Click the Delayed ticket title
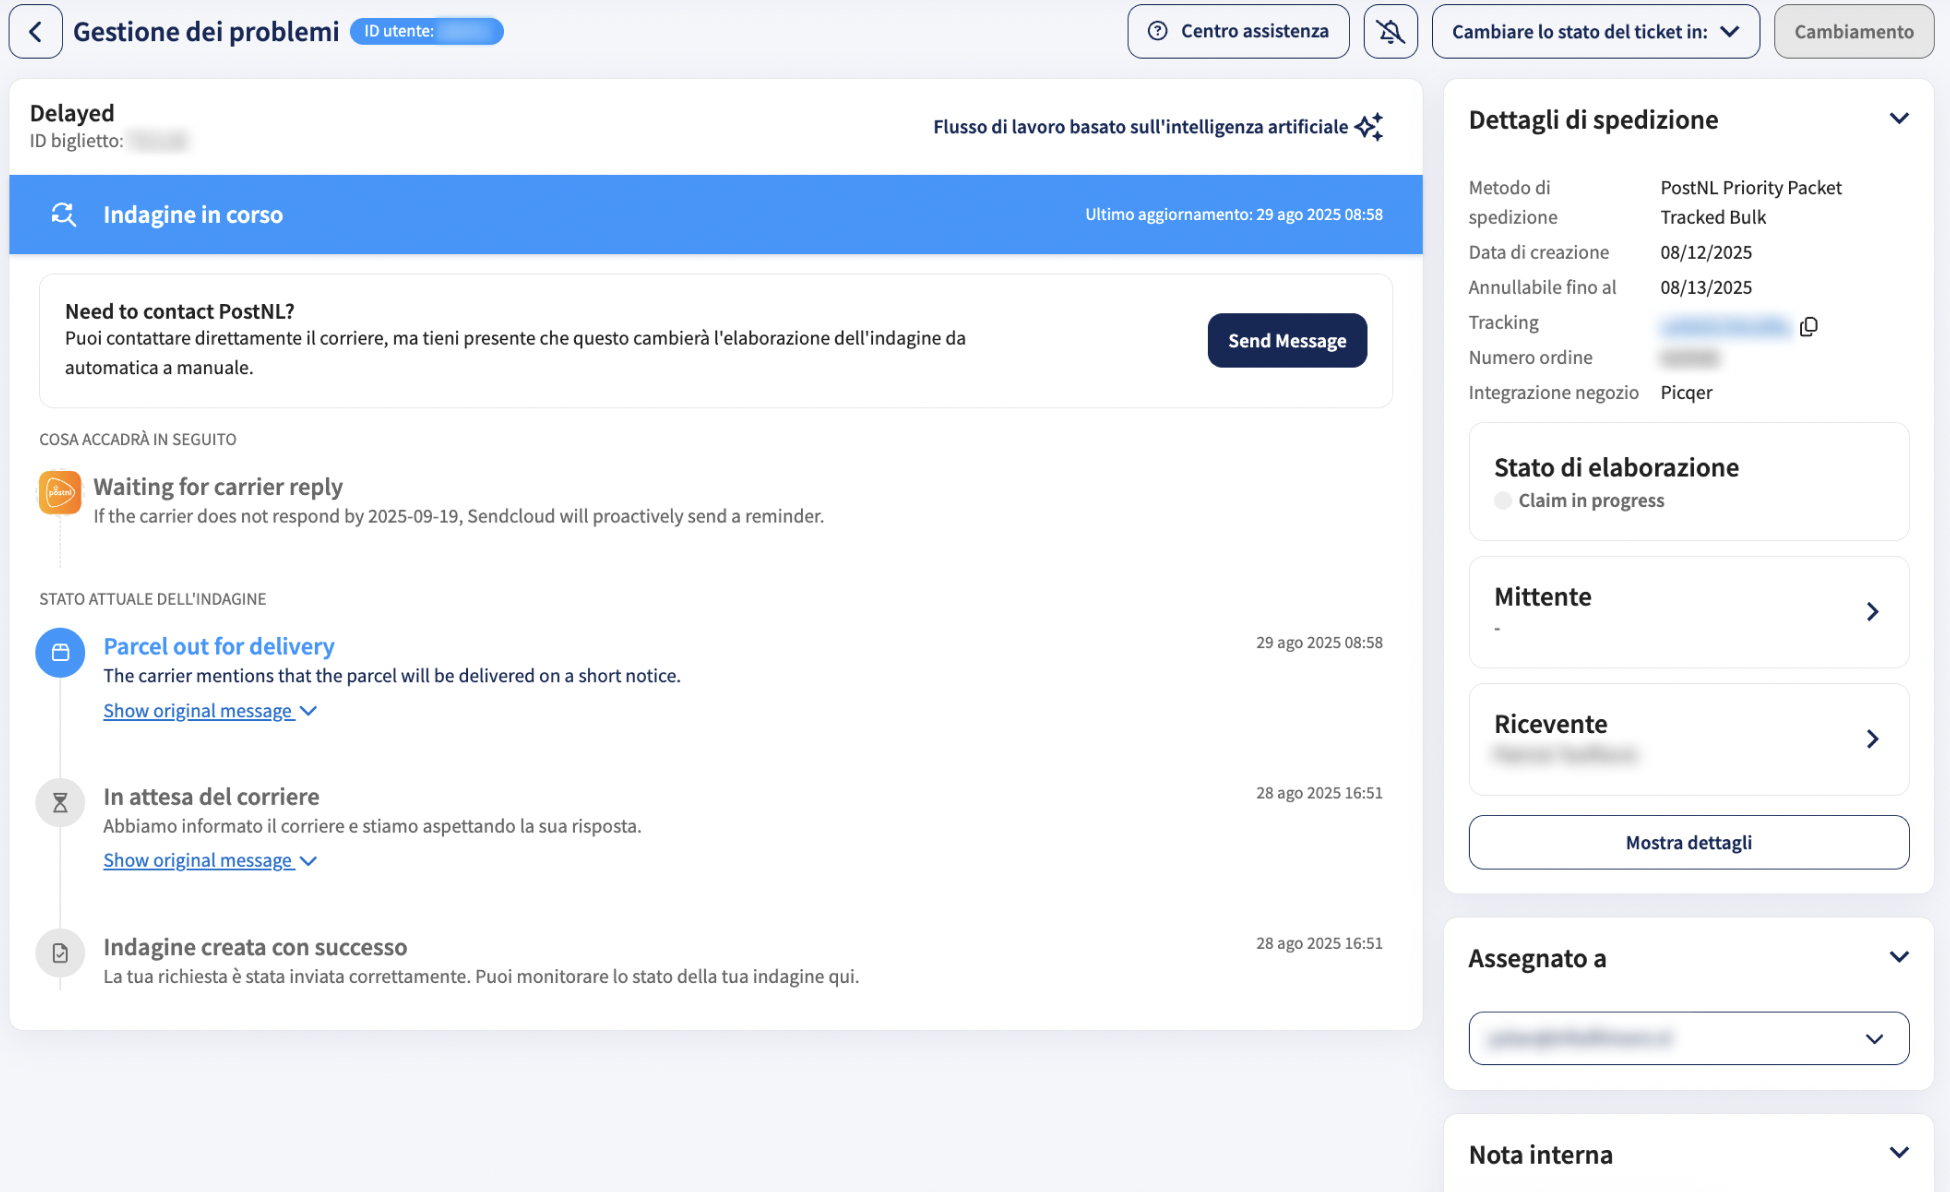Screen dimensions: 1950x1192 coord(72,113)
